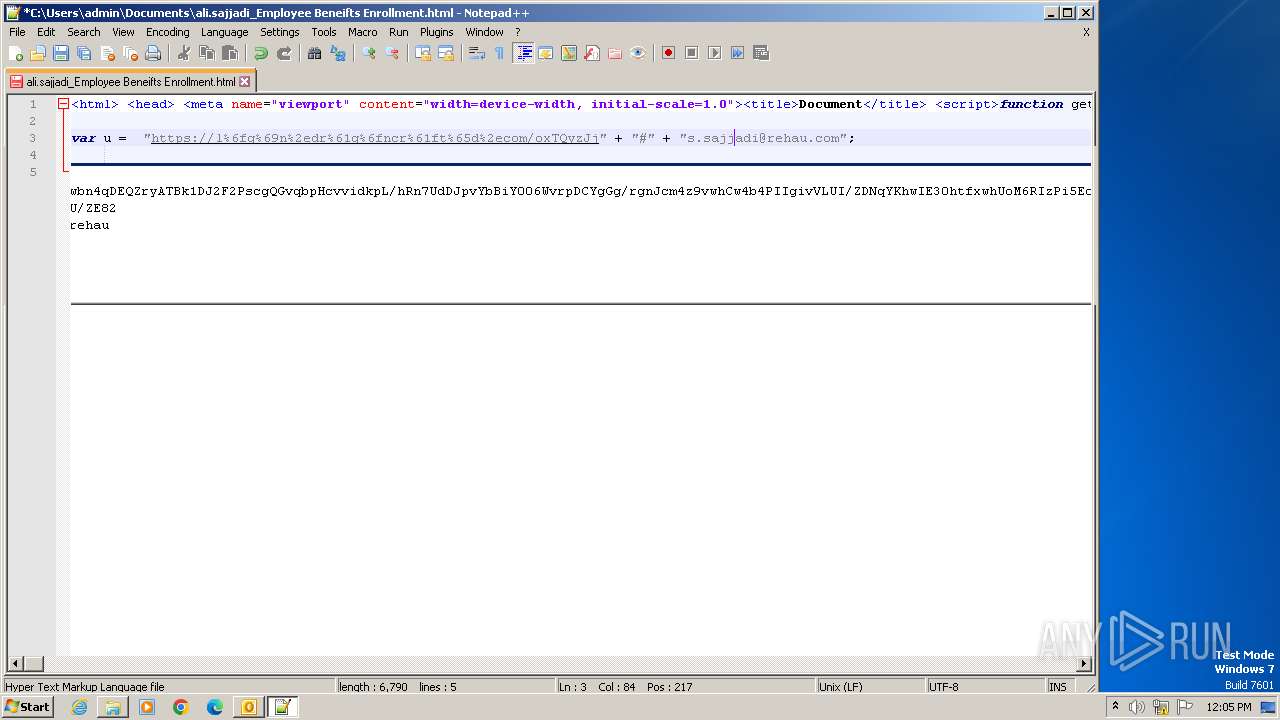1280x720 pixels.
Task: Collapse the html fold marker on line 1
Action: click(63, 104)
